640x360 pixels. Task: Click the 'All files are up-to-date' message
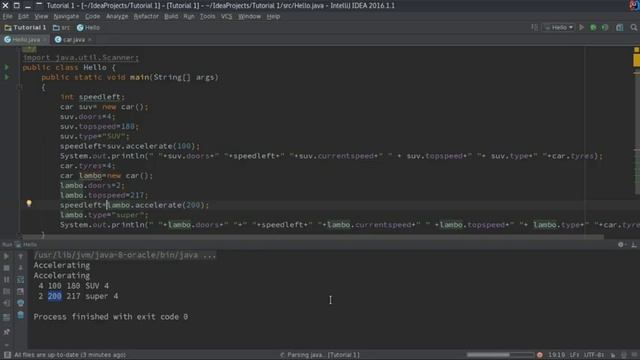(70, 355)
